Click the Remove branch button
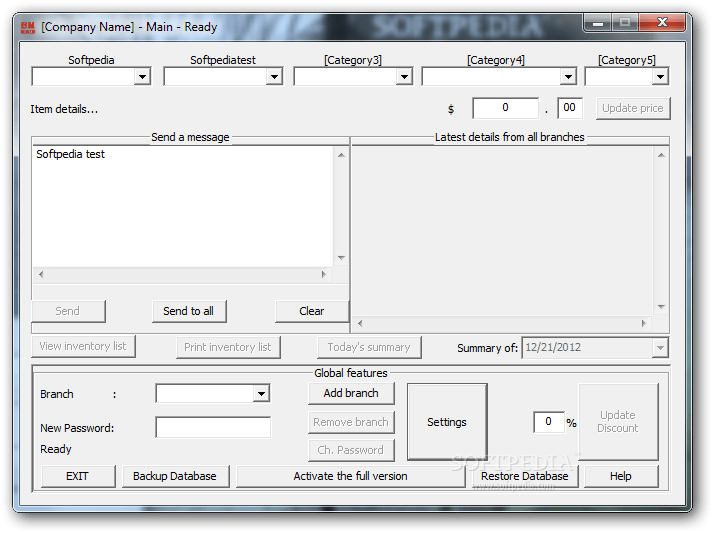 (351, 422)
